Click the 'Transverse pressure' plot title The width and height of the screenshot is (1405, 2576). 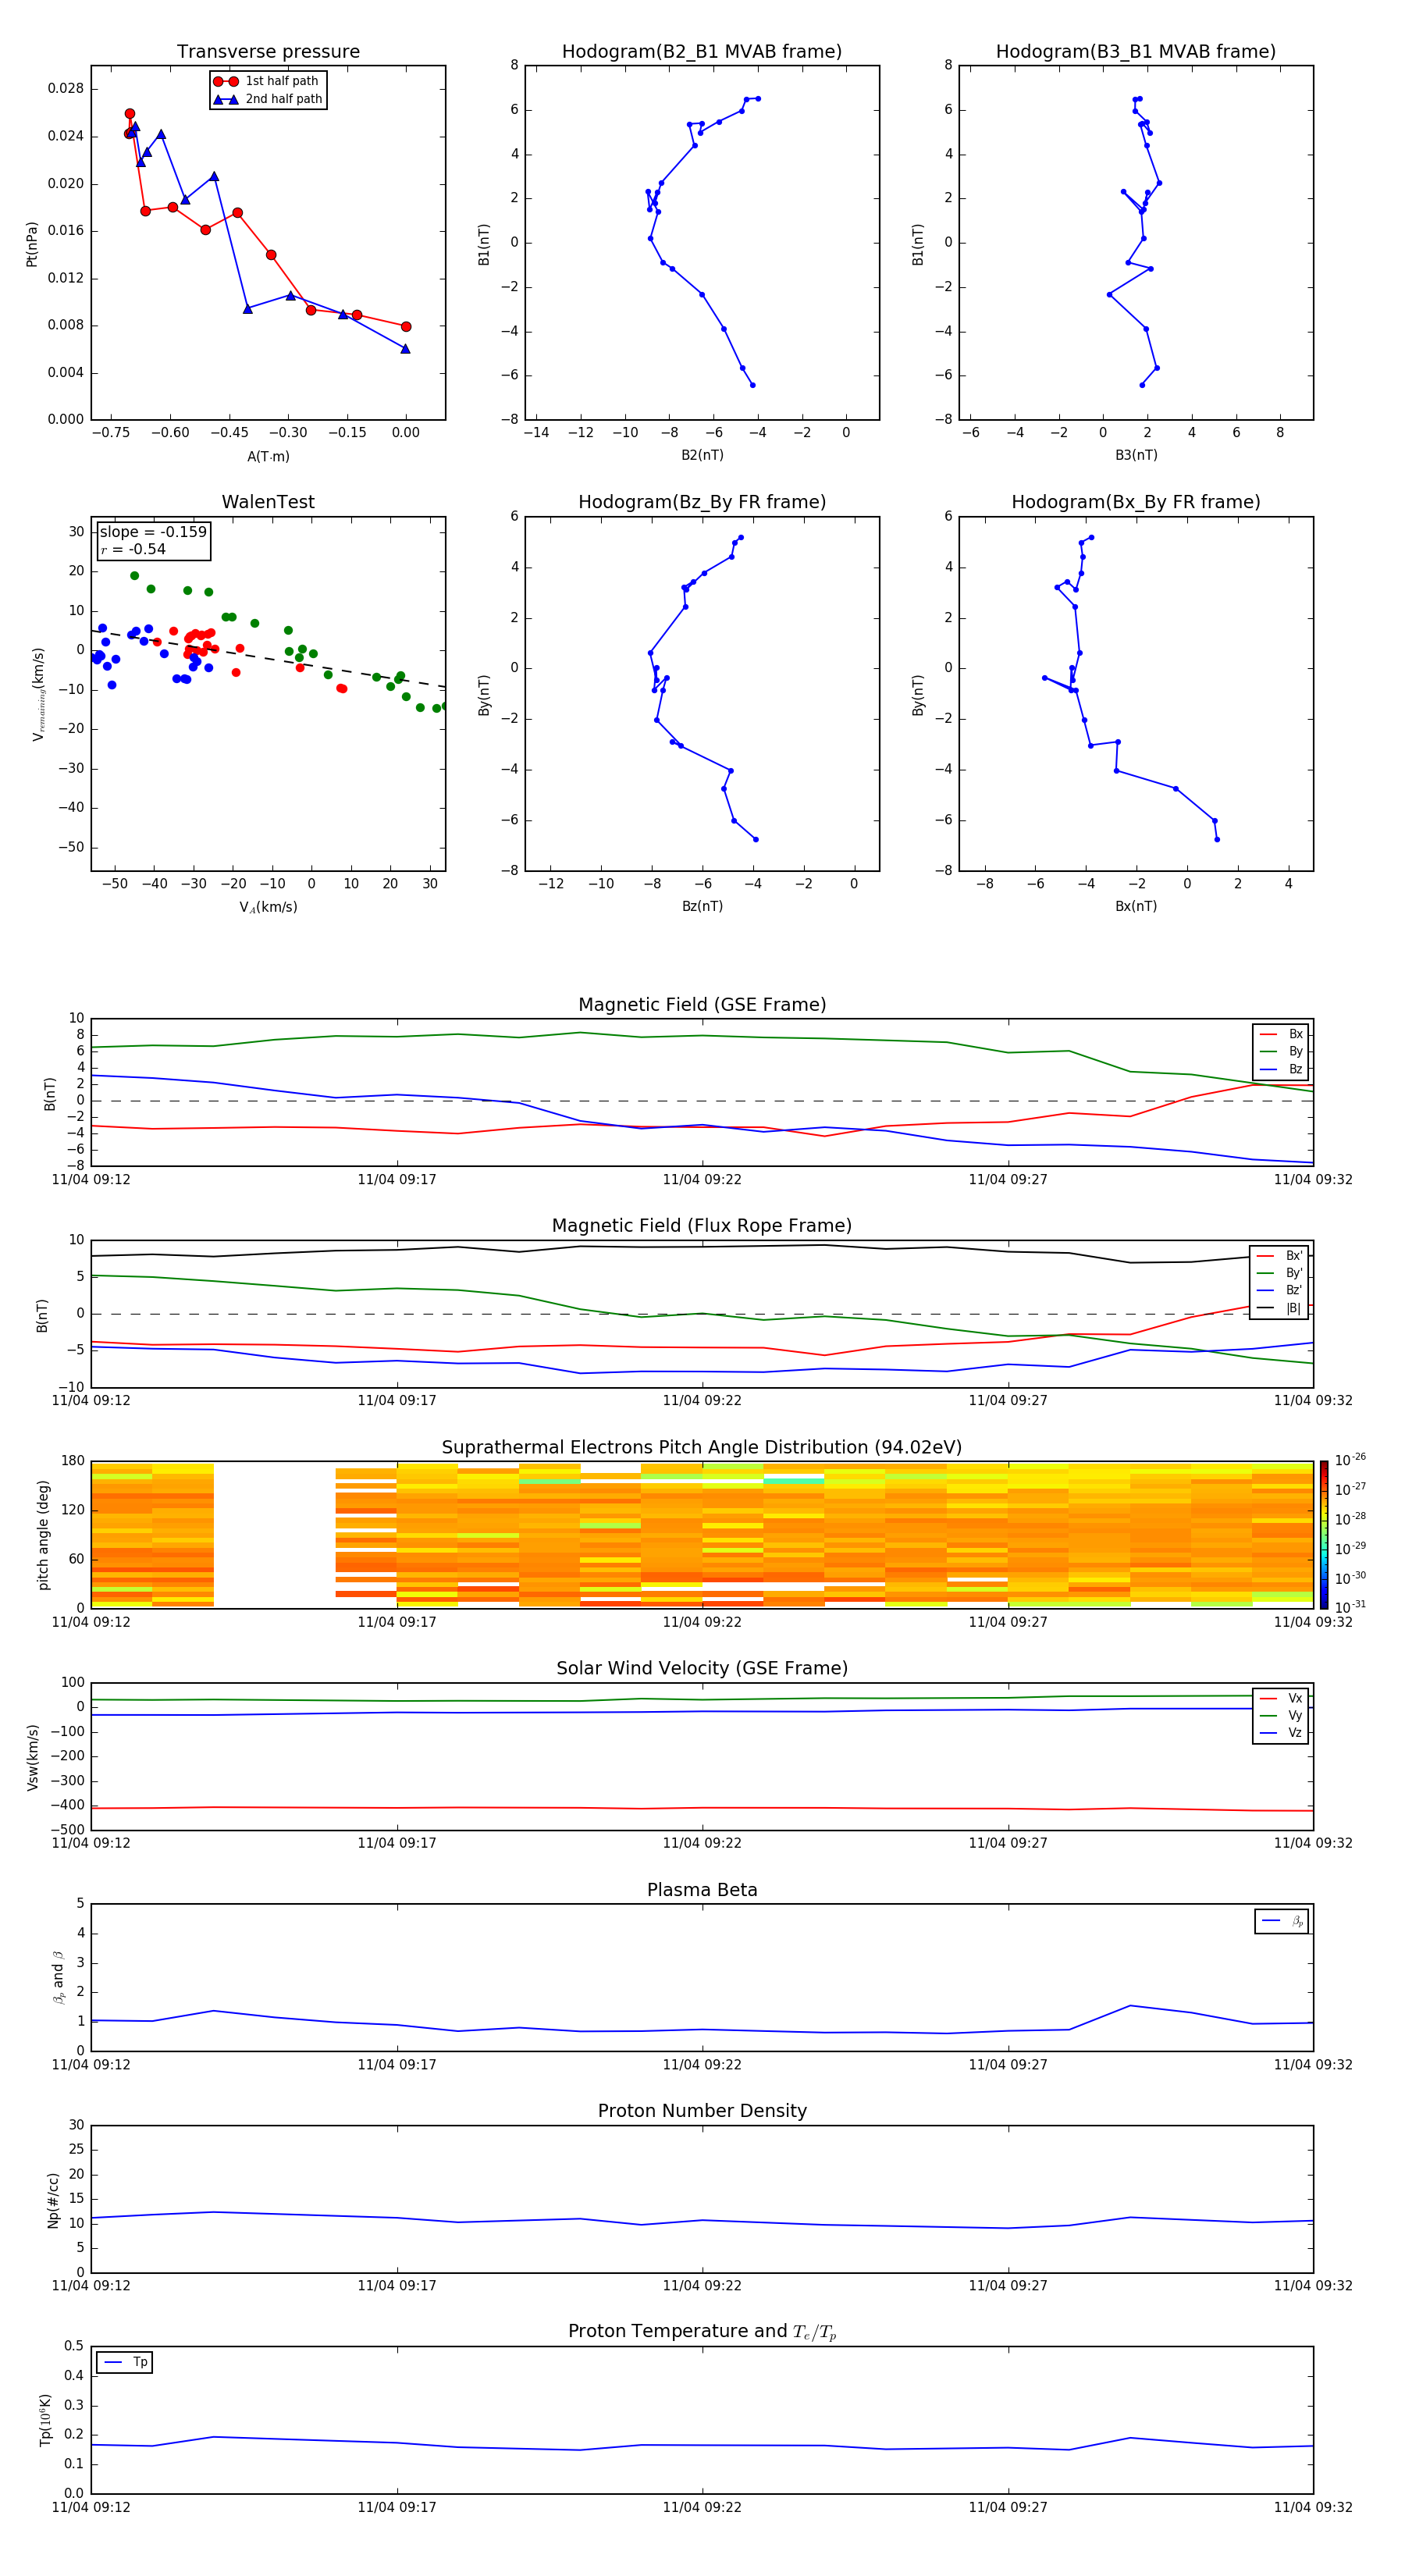click(268, 52)
